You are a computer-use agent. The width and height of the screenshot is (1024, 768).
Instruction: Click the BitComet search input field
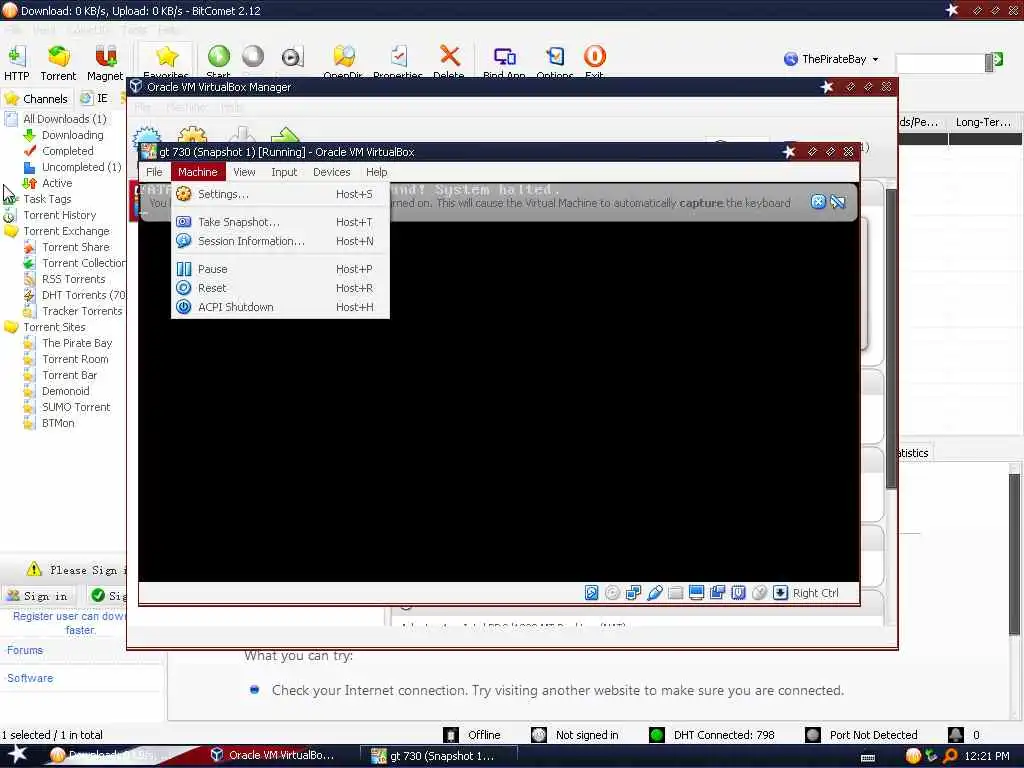[x=940, y=63]
